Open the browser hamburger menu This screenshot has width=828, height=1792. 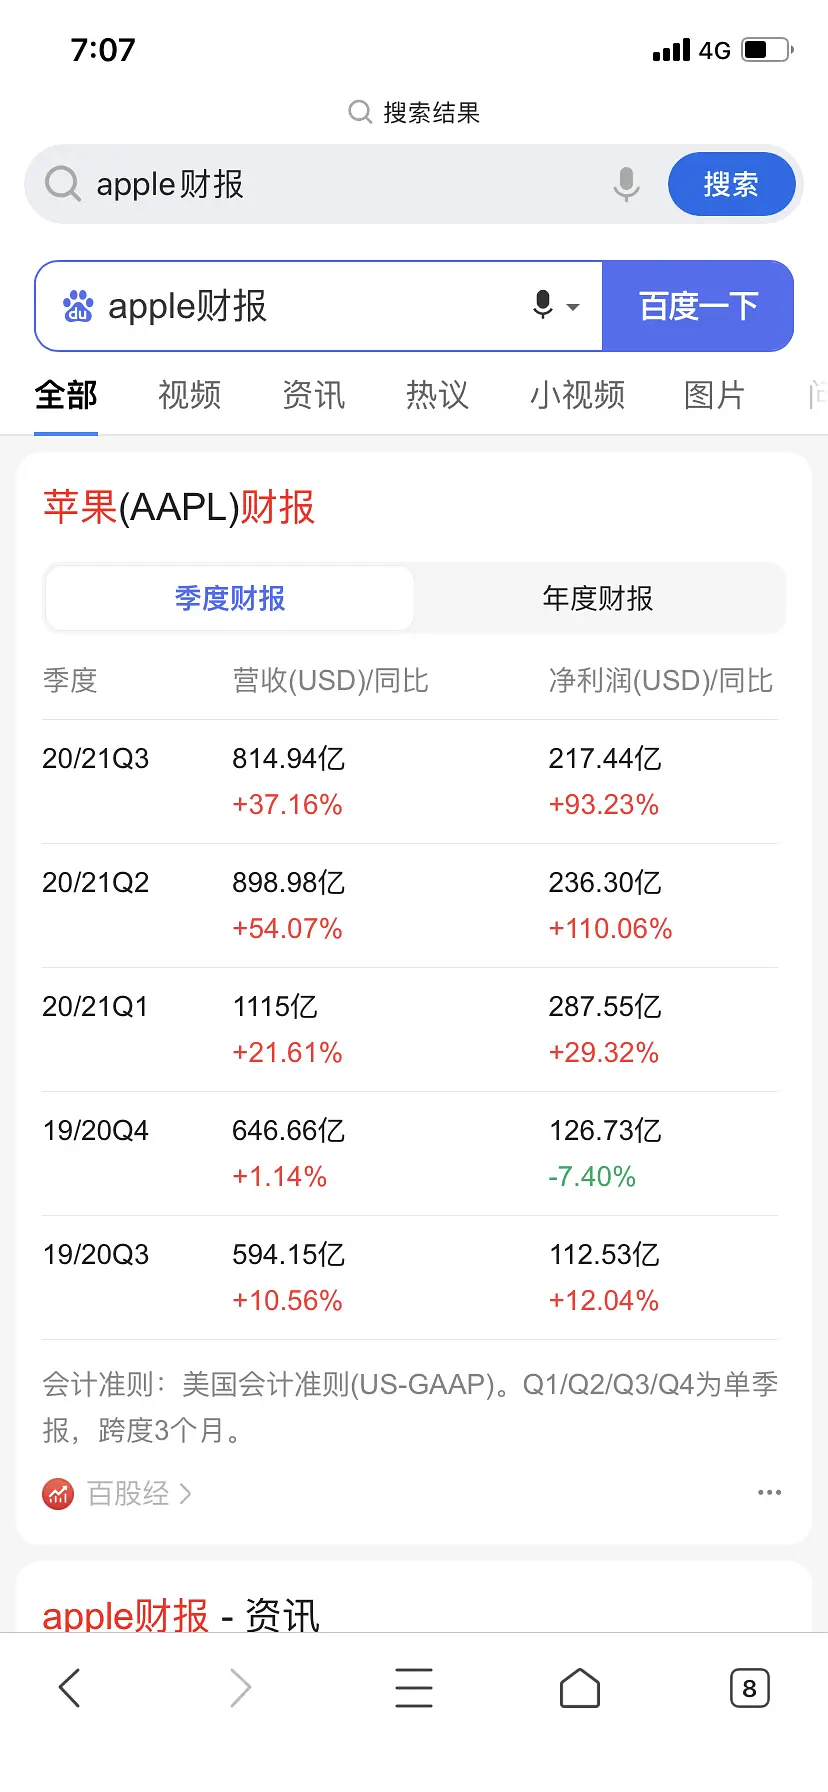coord(413,1687)
